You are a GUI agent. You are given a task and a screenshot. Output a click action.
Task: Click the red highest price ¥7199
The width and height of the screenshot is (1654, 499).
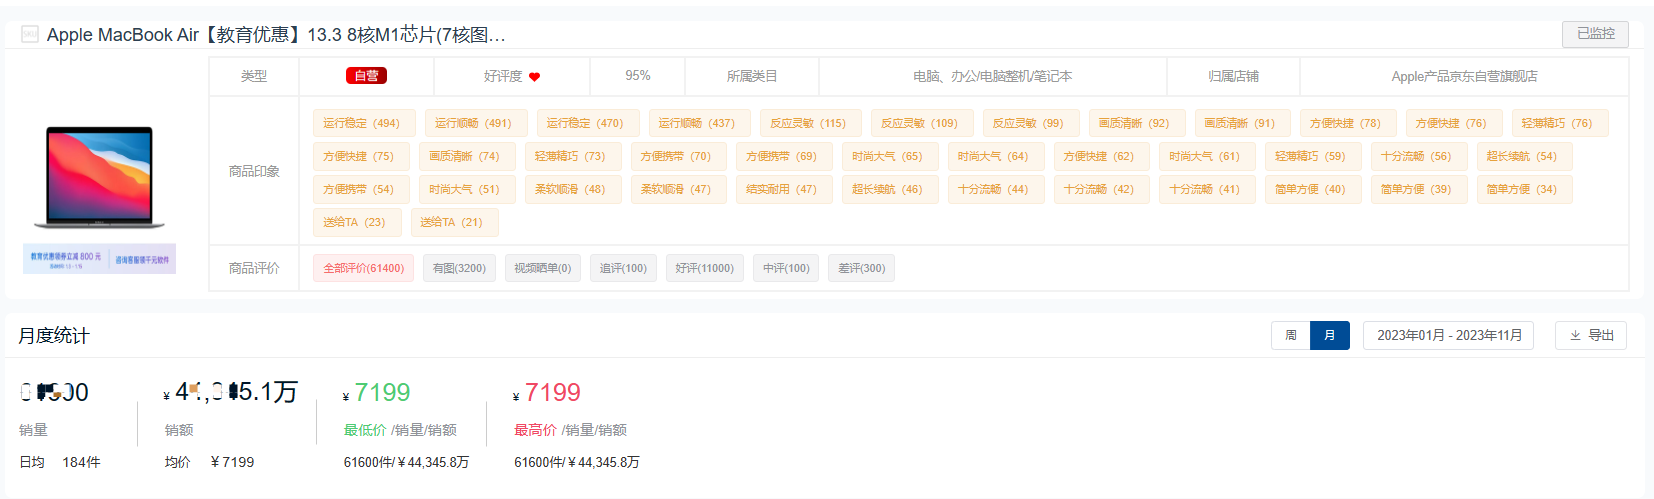(x=547, y=392)
